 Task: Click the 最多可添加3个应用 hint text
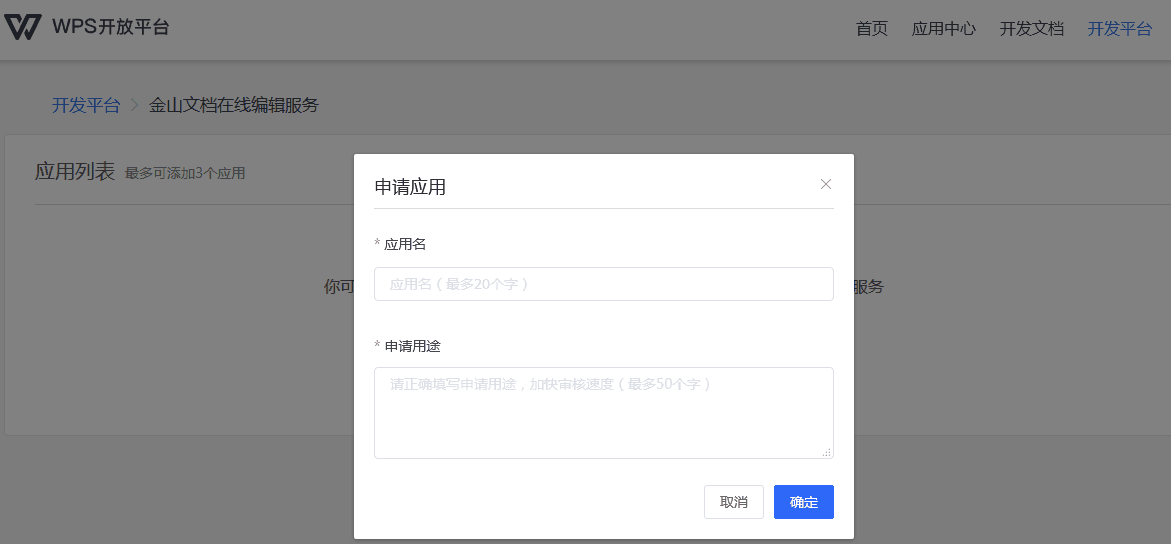tap(185, 173)
